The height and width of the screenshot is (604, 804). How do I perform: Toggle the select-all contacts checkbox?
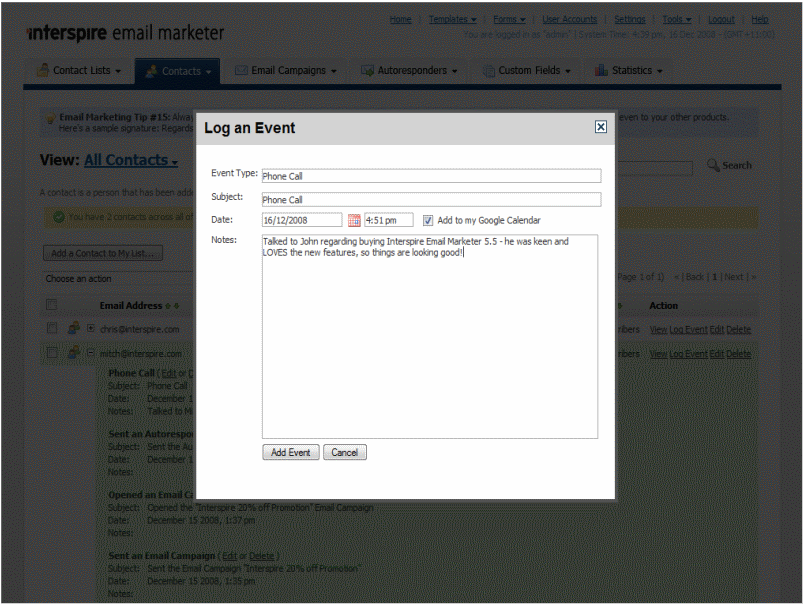point(51,305)
